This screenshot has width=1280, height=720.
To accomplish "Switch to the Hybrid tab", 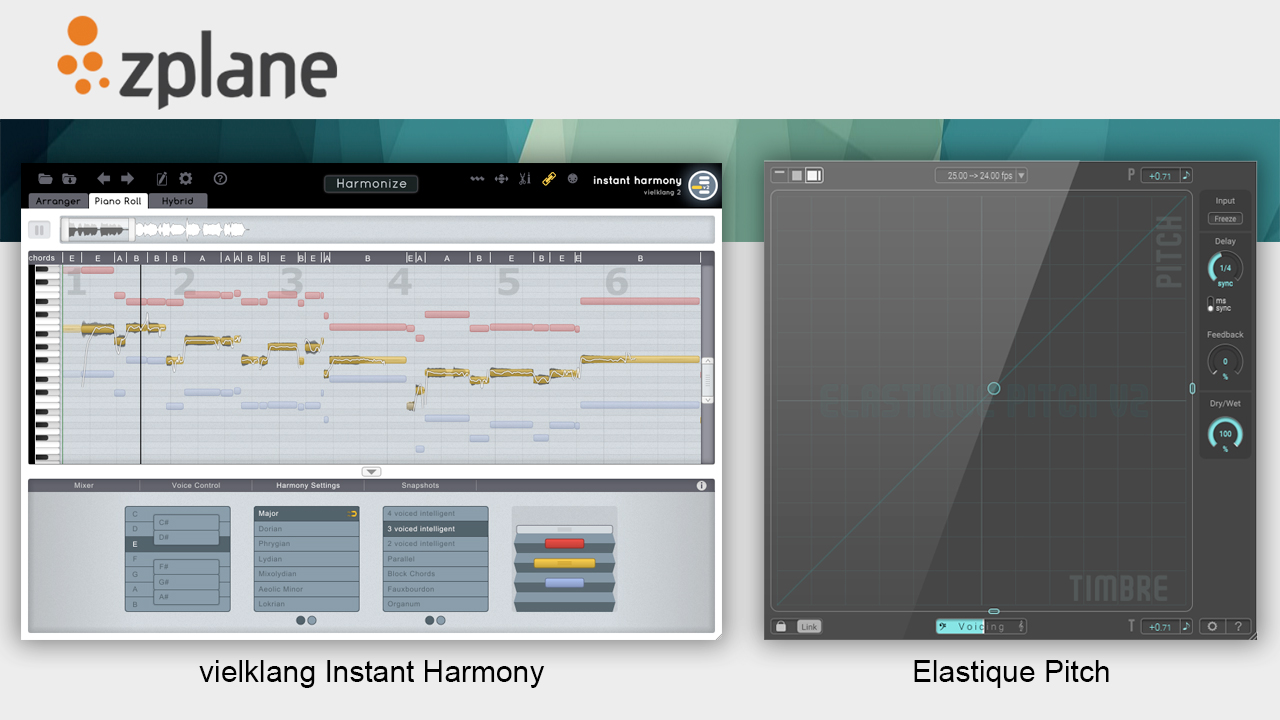I will click(177, 201).
